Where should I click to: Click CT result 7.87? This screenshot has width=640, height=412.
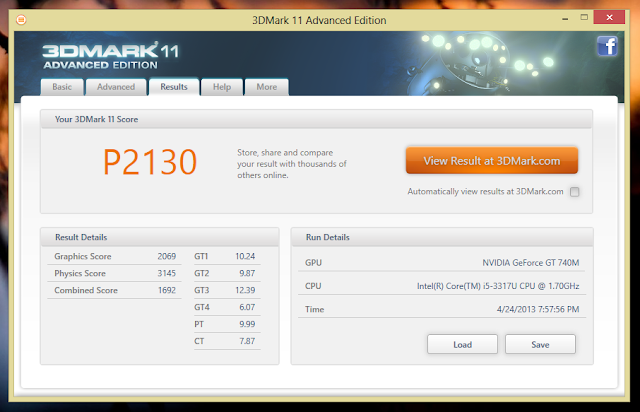coord(247,341)
